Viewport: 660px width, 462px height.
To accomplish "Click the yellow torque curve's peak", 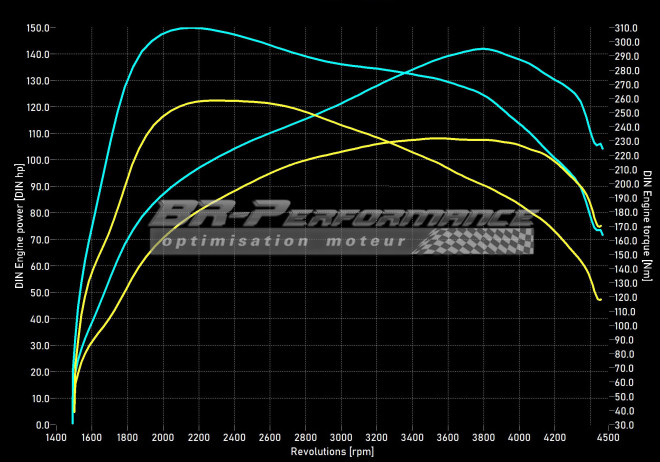I will coord(215,100).
